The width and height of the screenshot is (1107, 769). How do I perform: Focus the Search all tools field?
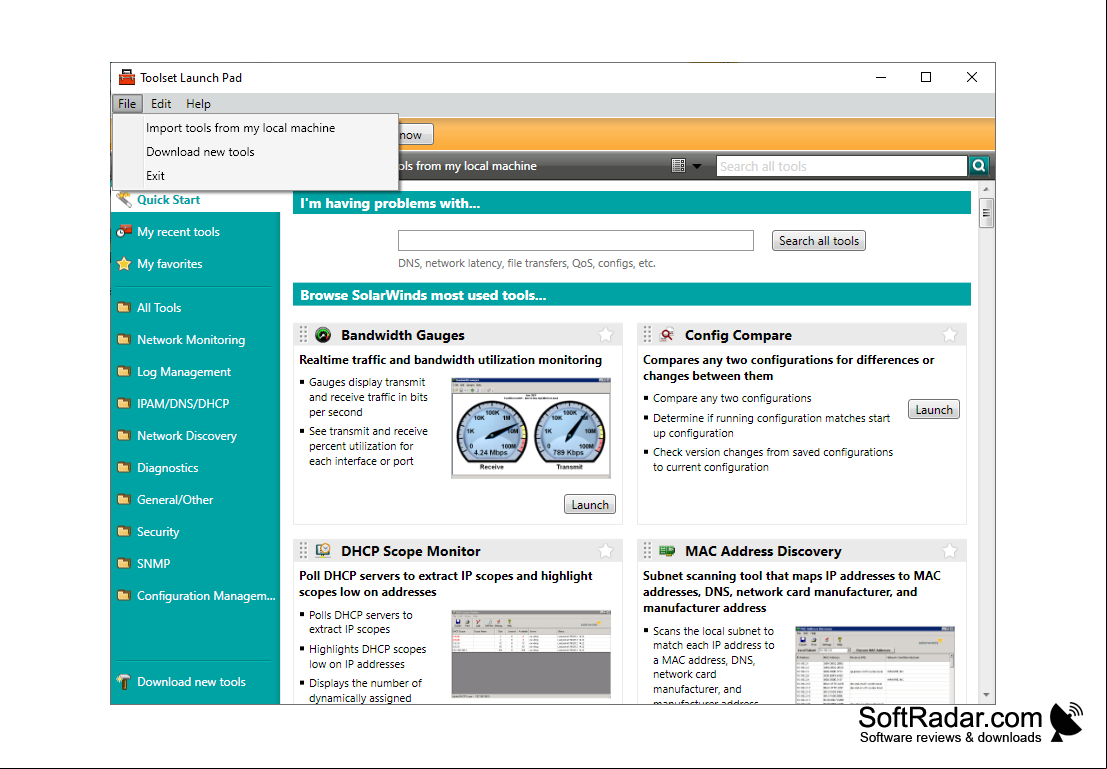pyautogui.click(x=842, y=166)
